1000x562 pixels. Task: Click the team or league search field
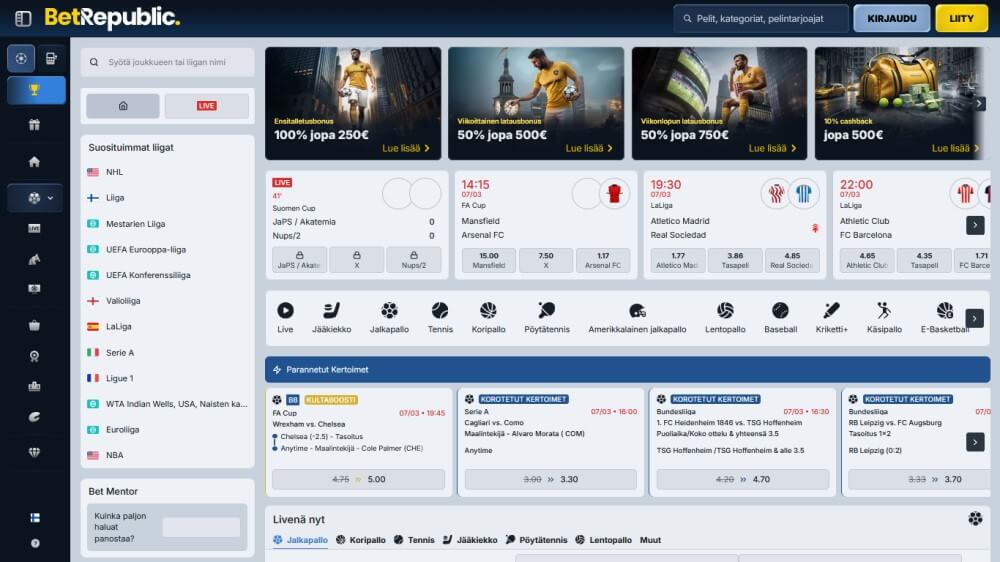pyautogui.click(x=167, y=62)
